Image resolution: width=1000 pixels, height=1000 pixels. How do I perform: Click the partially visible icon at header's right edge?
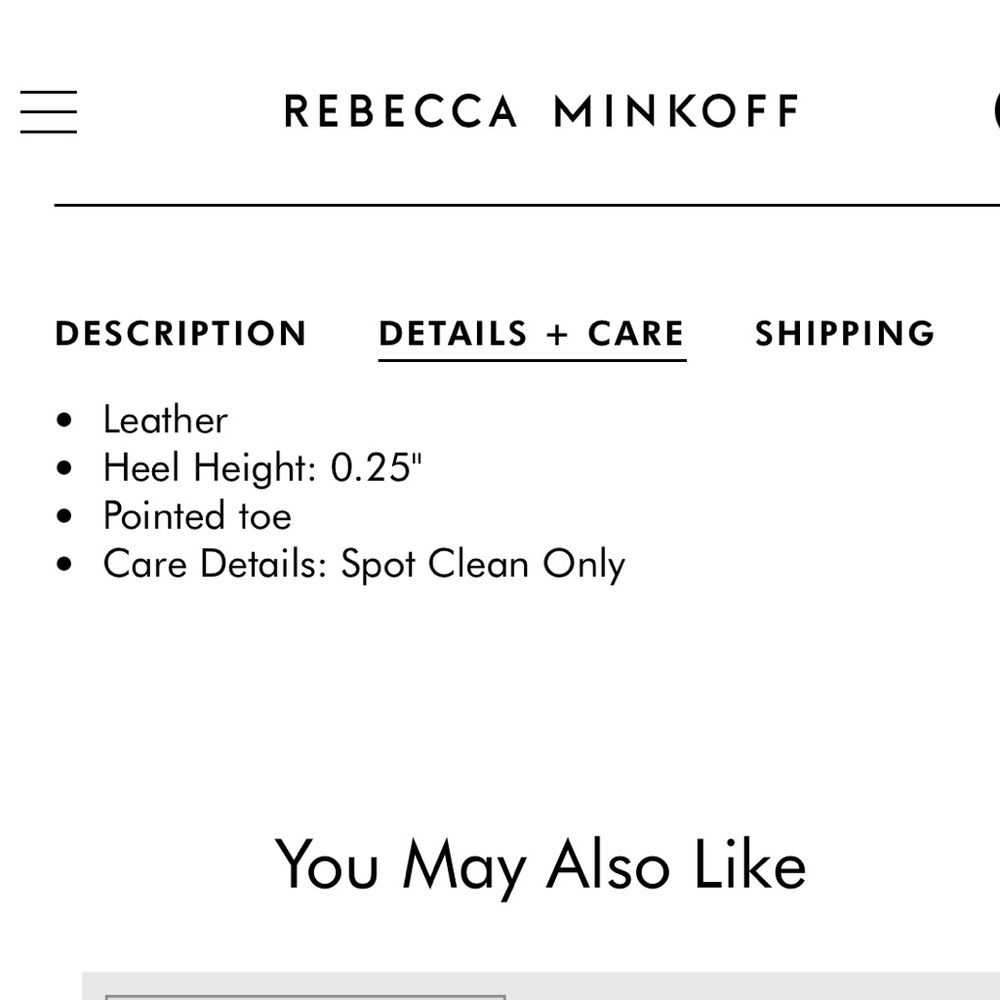pyautogui.click(x=996, y=111)
